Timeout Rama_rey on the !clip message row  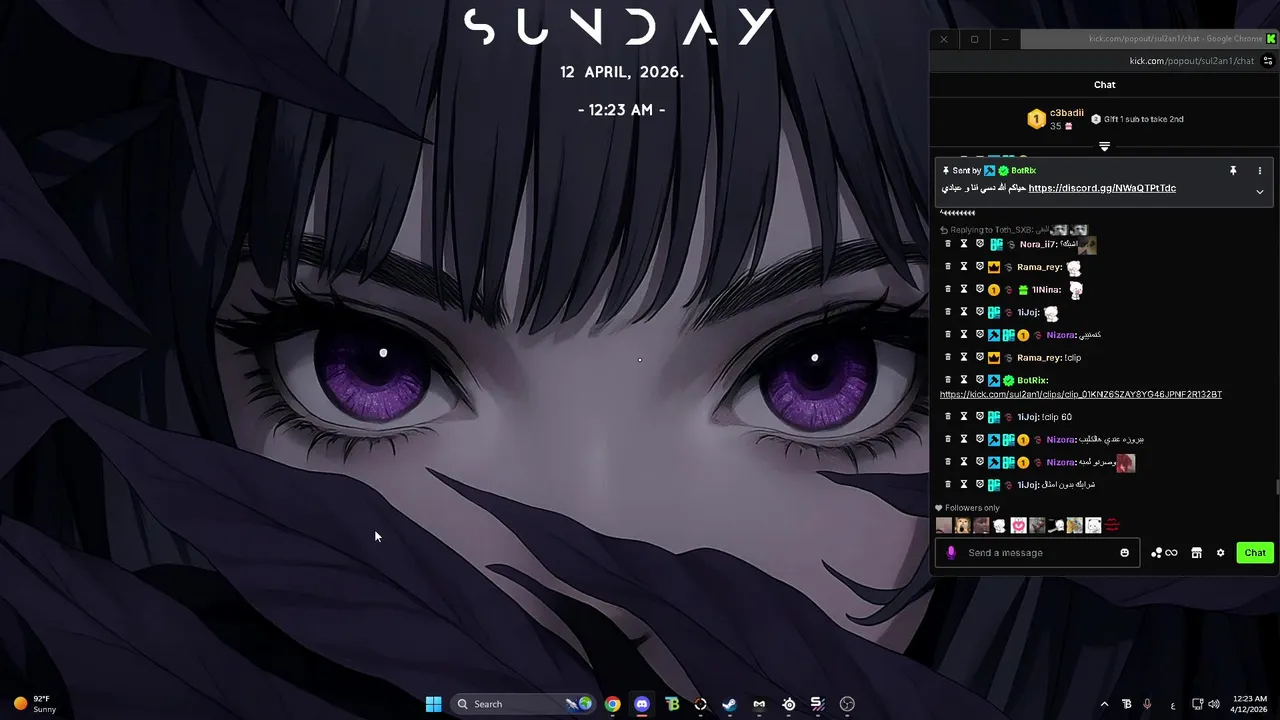click(x=964, y=357)
